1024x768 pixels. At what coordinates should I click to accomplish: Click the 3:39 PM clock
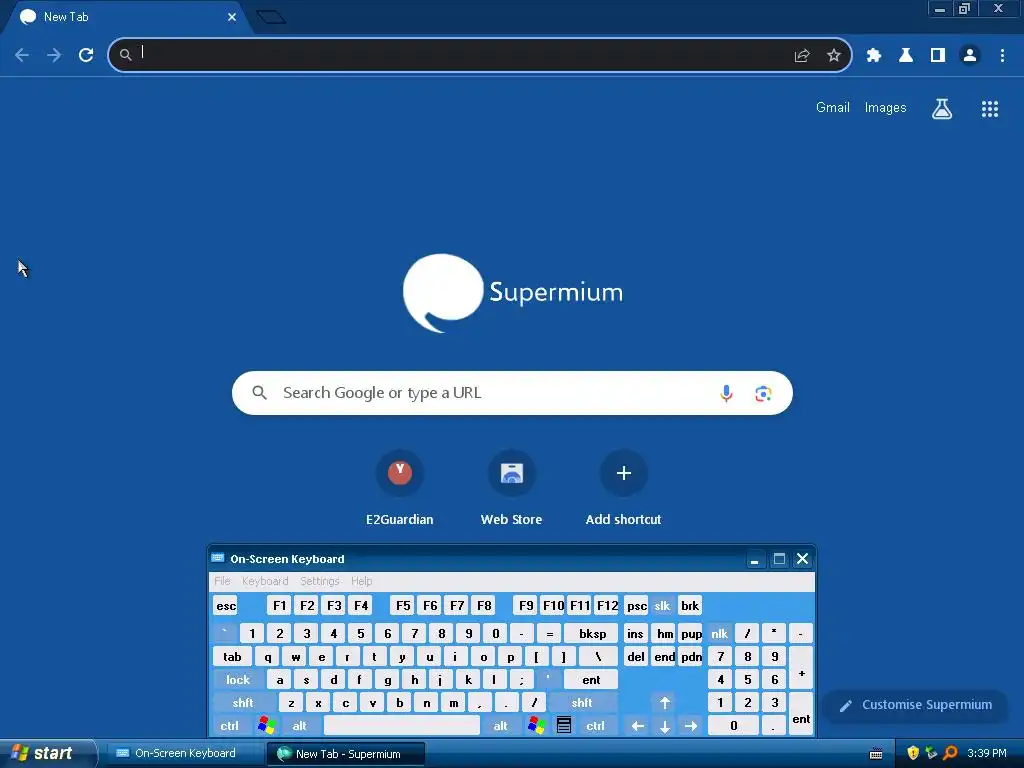987,753
